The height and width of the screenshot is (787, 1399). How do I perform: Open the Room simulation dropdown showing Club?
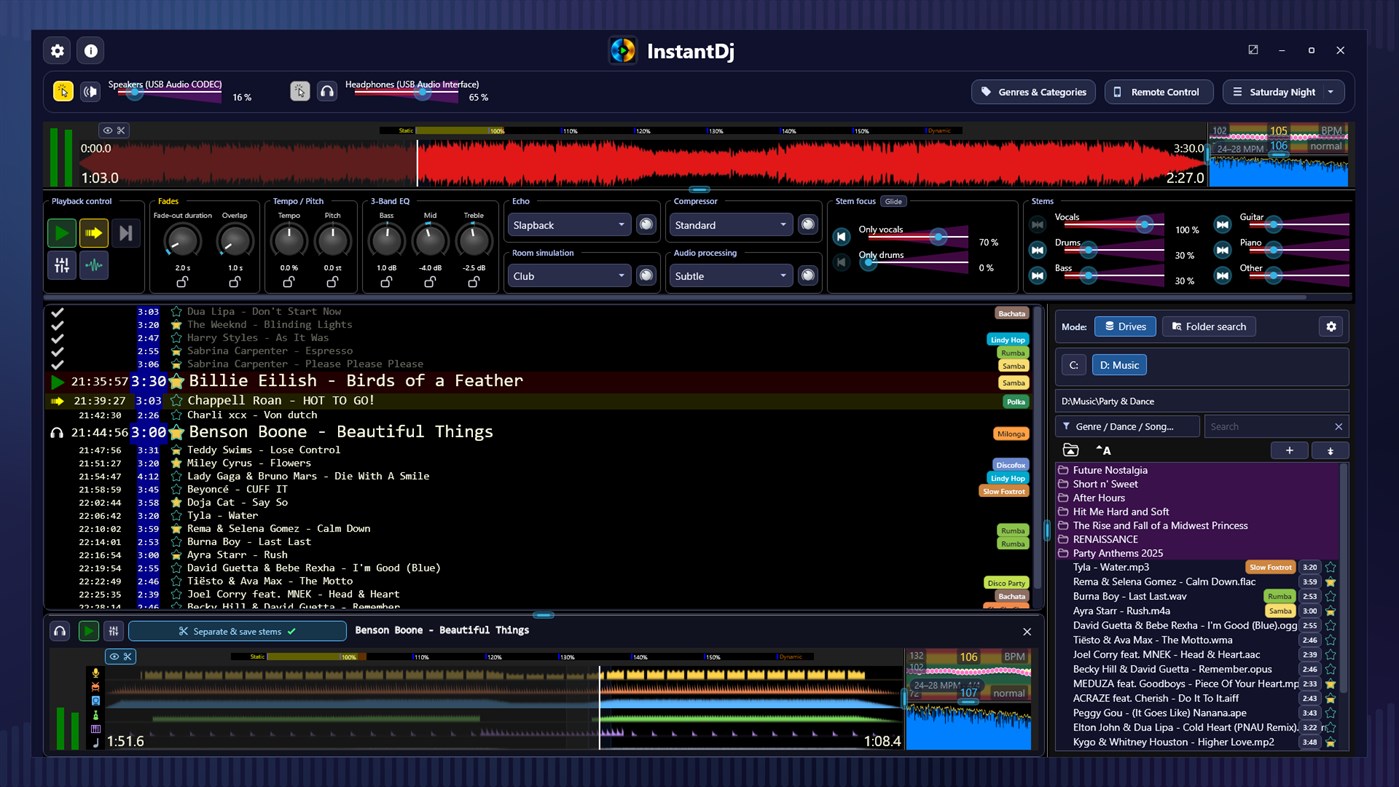pyautogui.click(x=568, y=276)
